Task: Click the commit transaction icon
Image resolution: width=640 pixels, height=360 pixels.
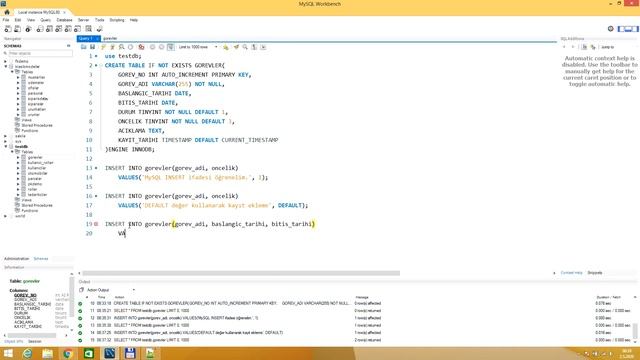Action: coord(152,47)
